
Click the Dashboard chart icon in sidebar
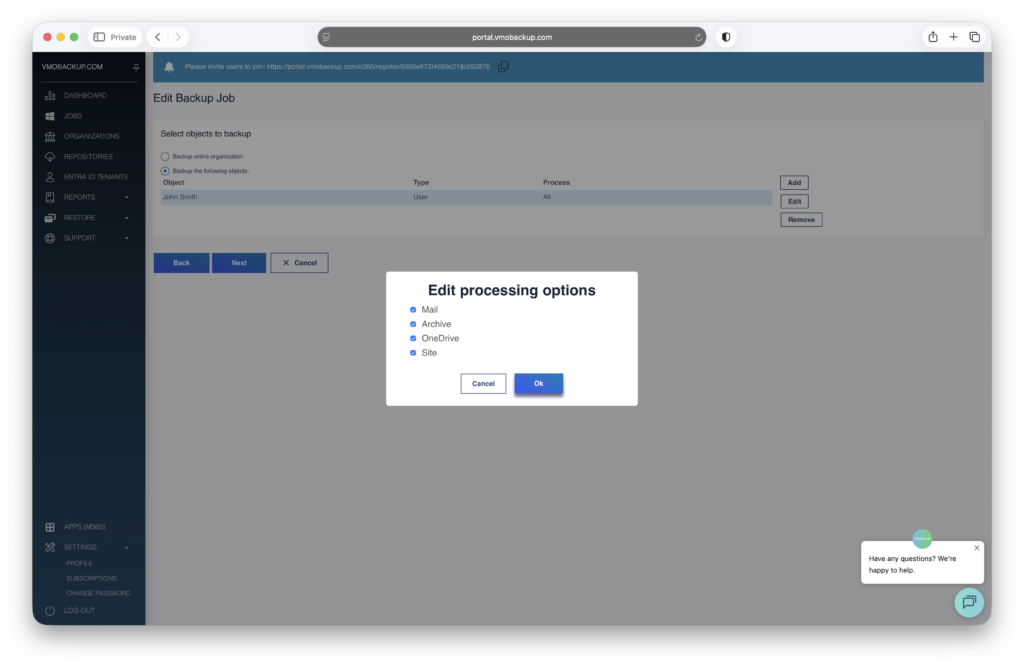tap(51, 96)
